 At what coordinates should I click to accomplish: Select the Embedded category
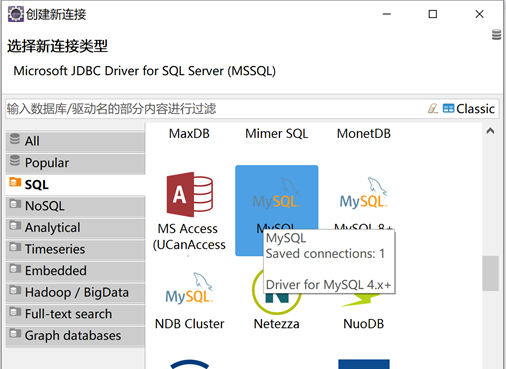[x=75, y=271]
